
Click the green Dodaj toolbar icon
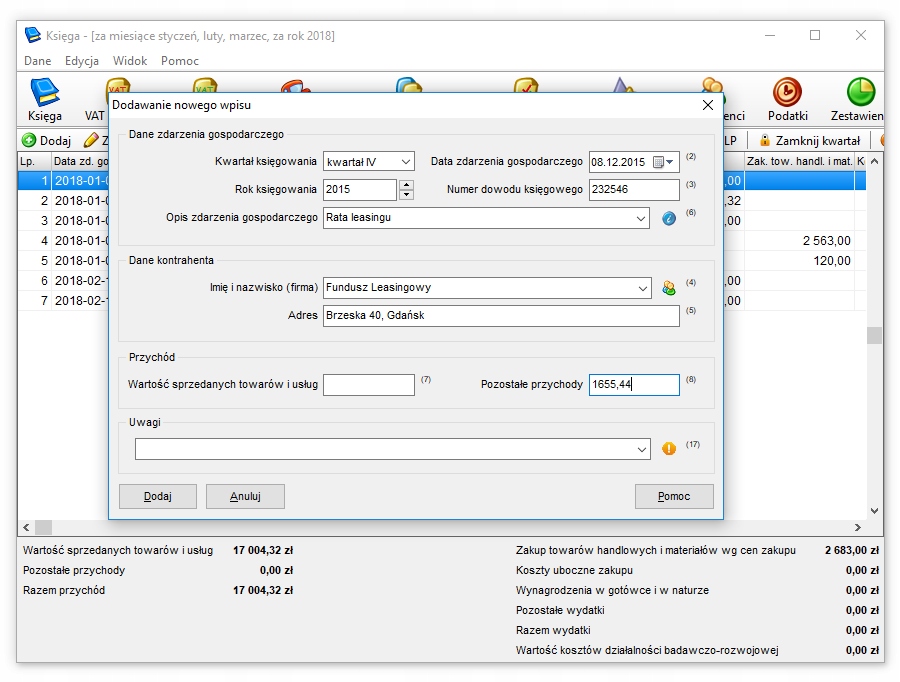(29, 141)
